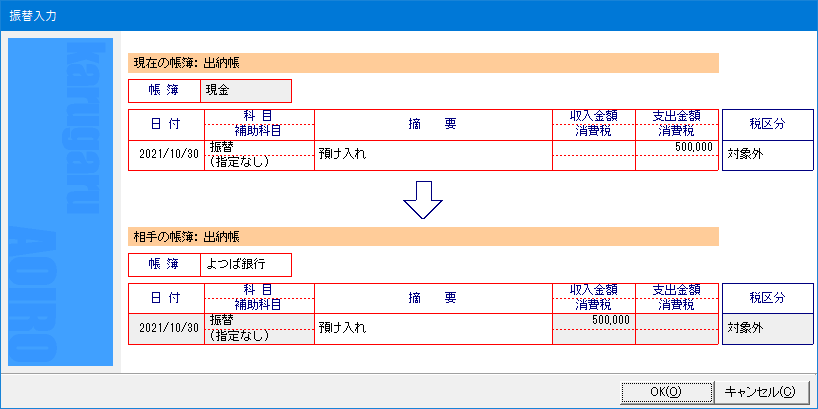This screenshot has height=409, width=818.
Task: Click 振替 account in current ledger row
Action: tap(260, 148)
